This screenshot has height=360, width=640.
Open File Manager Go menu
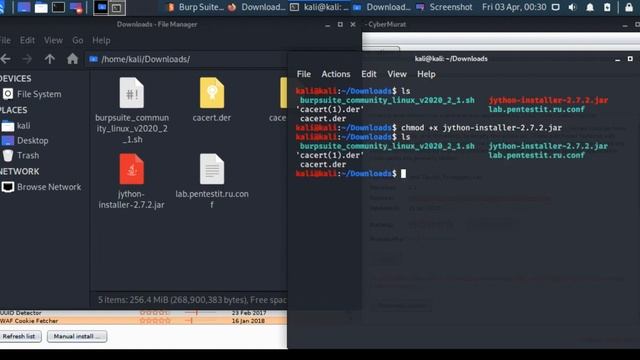point(78,40)
